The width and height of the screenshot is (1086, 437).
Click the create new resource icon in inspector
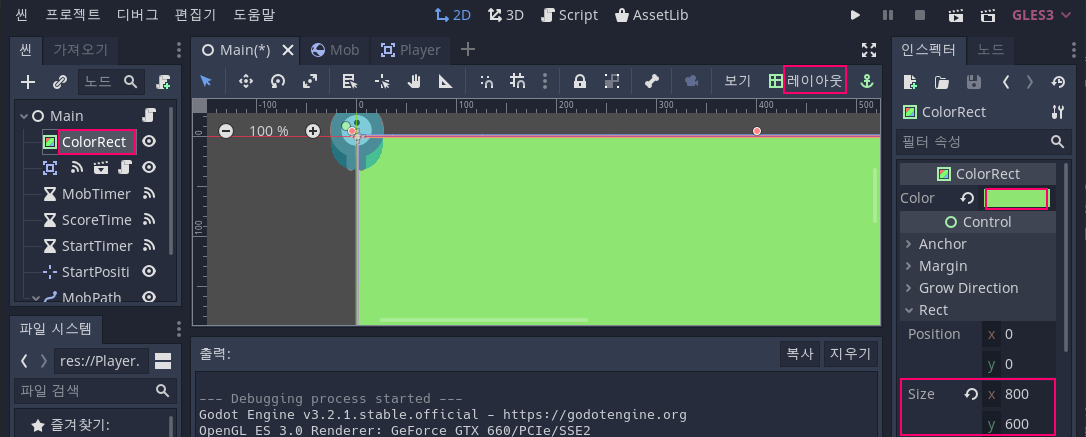click(910, 82)
